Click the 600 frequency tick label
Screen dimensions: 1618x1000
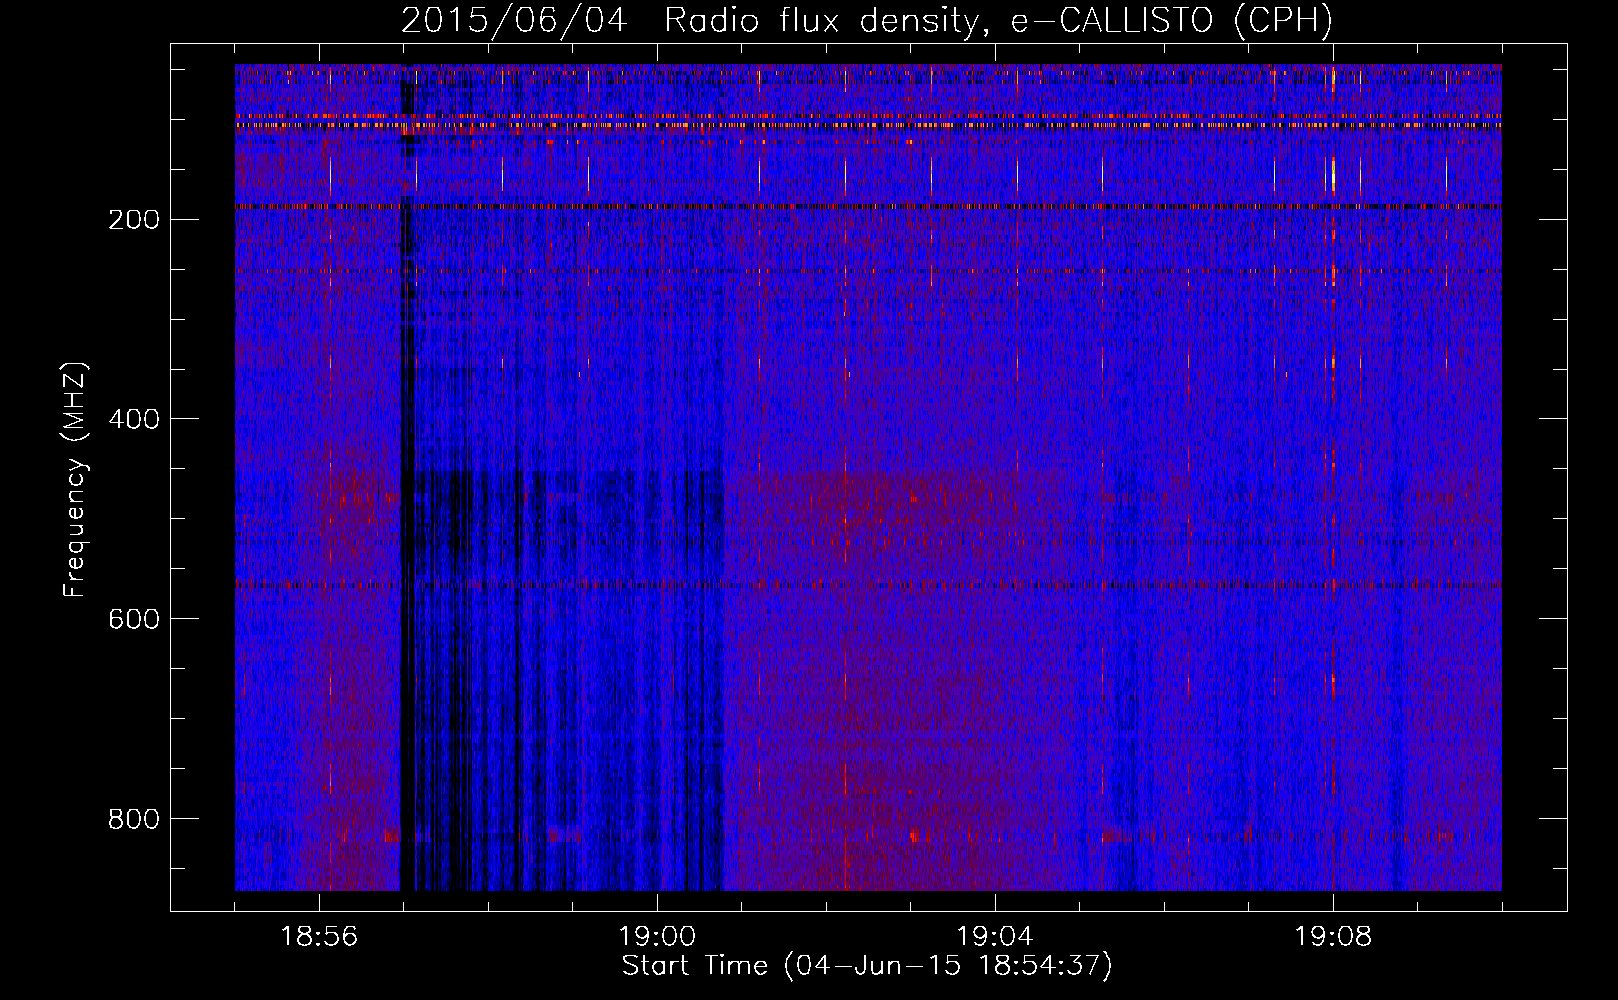tap(133, 619)
